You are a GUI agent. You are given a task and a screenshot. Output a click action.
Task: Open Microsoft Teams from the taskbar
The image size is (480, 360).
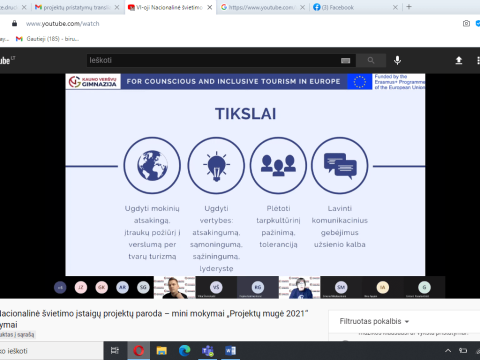tap(208, 351)
